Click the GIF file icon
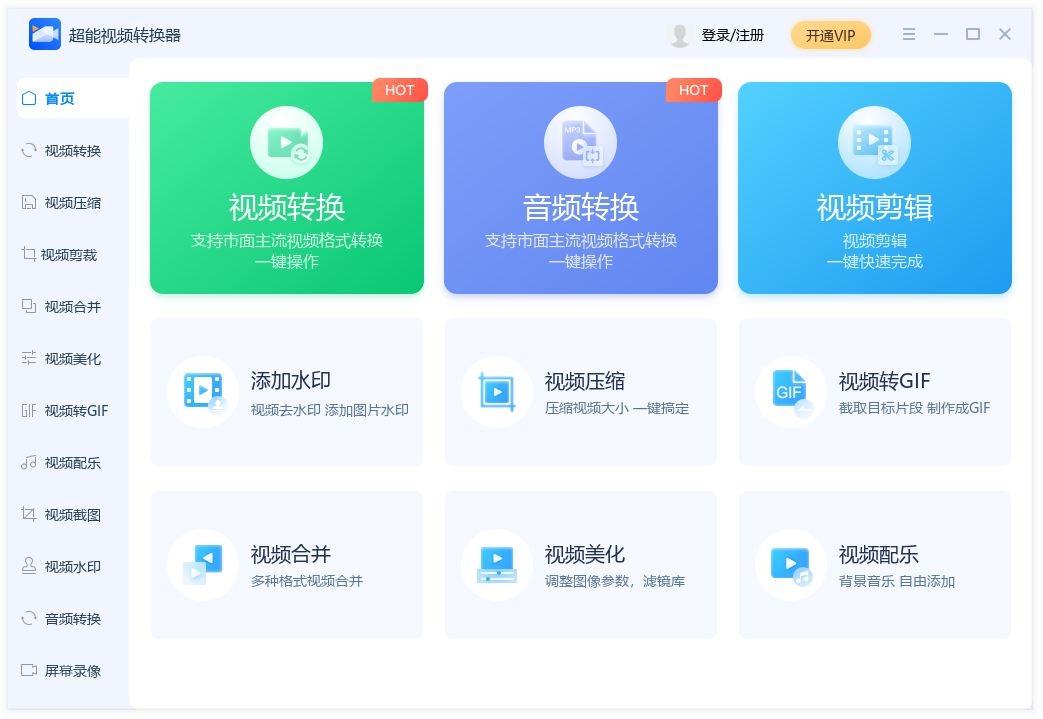This screenshot has height=719, width=1043. coord(791,392)
